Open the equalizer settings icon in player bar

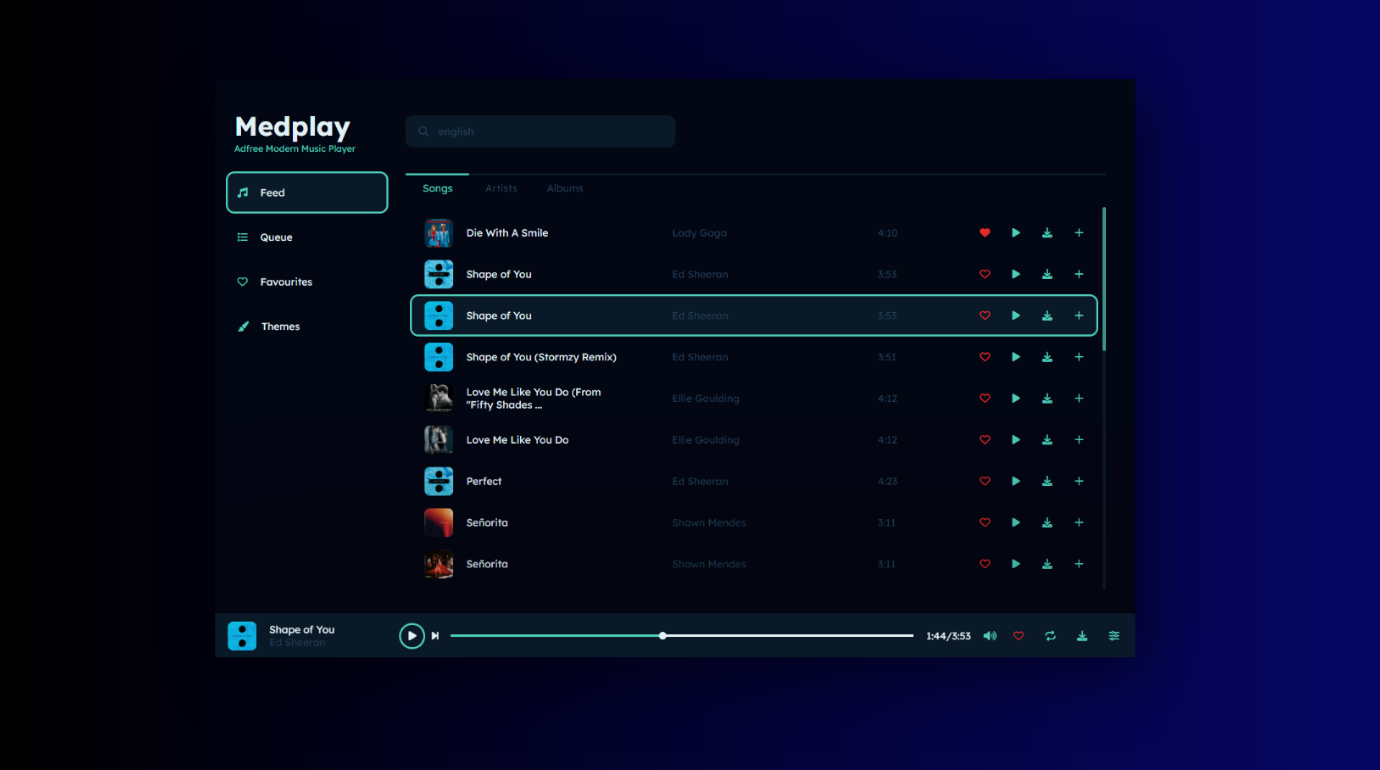click(x=1113, y=636)
